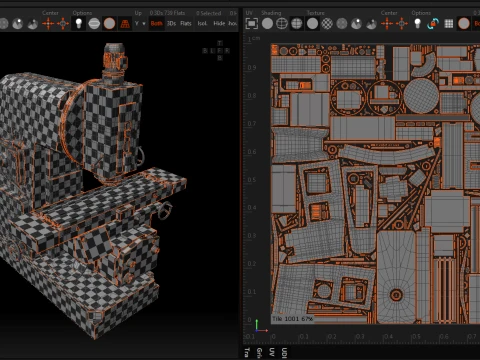Click the Hide button in 3D toolbar
The height and width of the screenshot is (360, 480).
coord(219,24)
